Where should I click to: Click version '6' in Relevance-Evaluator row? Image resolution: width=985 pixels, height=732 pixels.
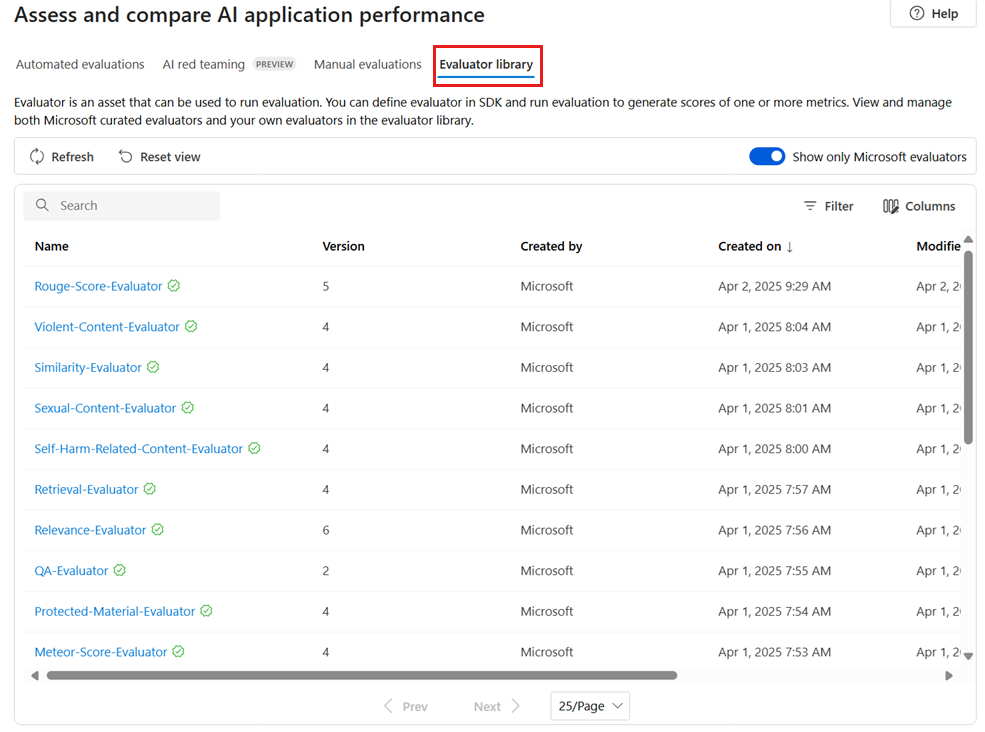325,530
